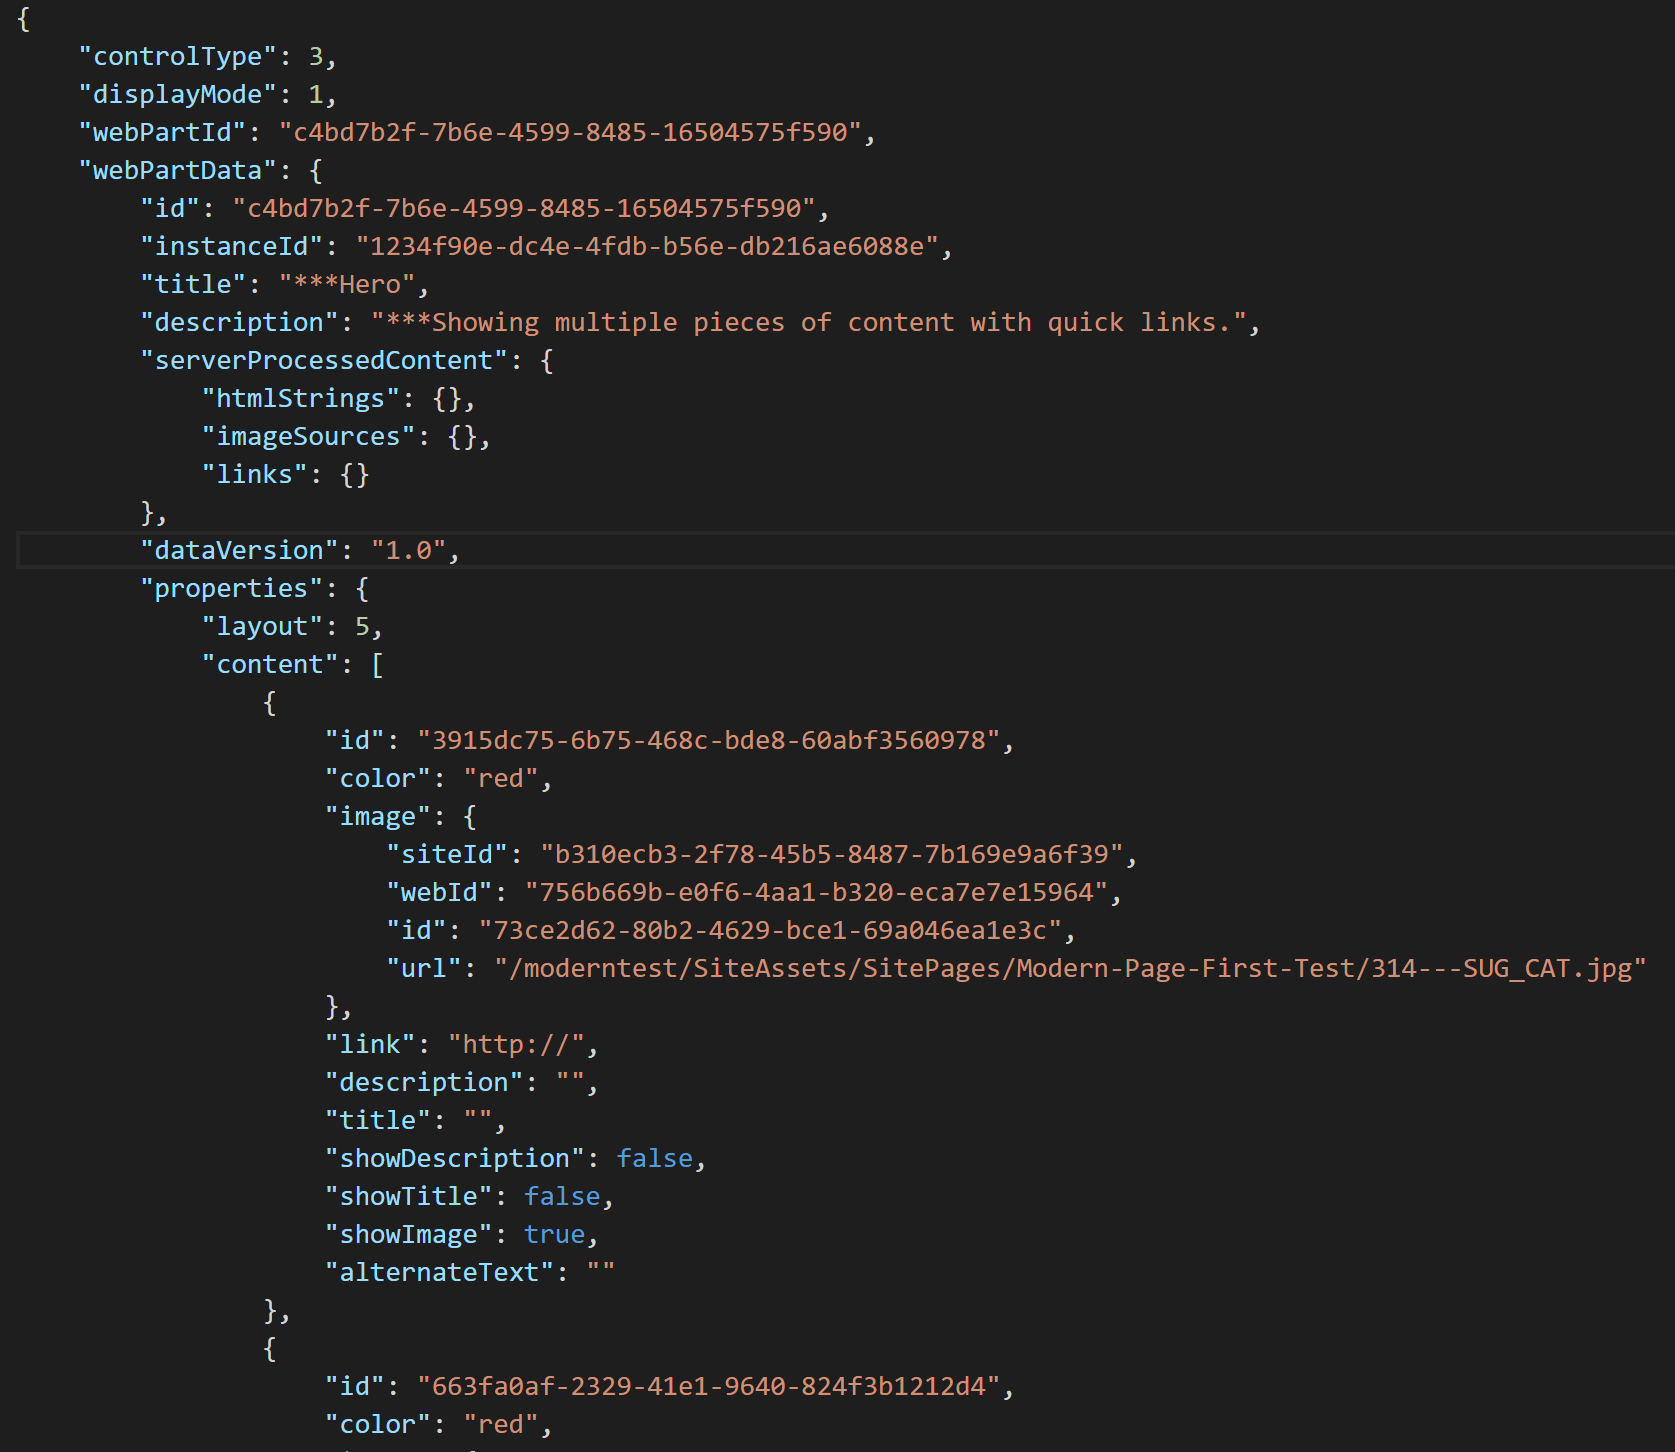
Task: Click the "controlType" key on the second line
Action: click(x=177, y=57)
